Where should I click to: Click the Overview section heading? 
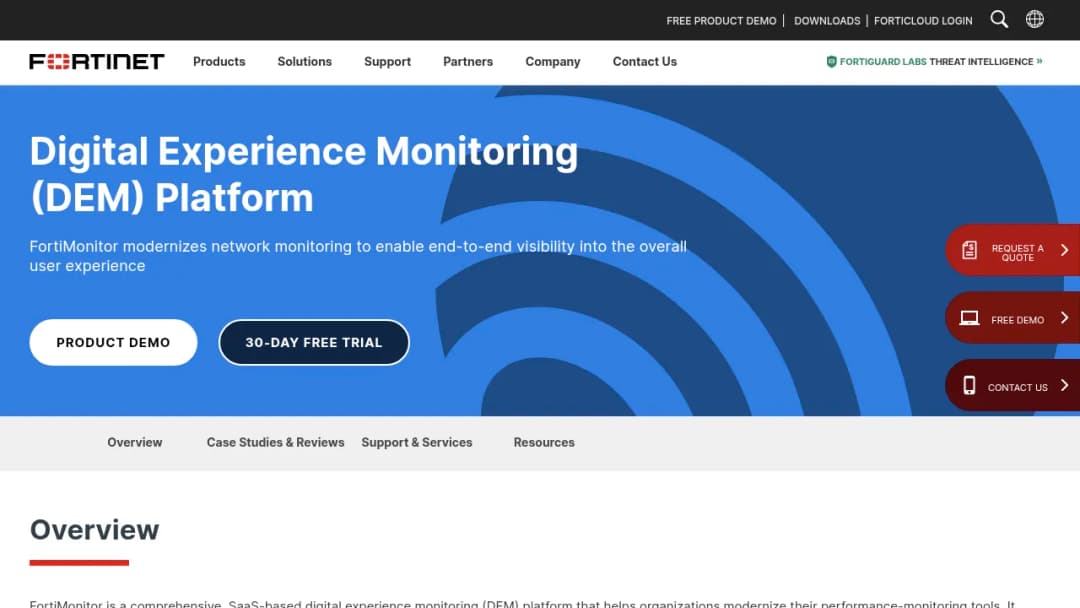(94, 530)
